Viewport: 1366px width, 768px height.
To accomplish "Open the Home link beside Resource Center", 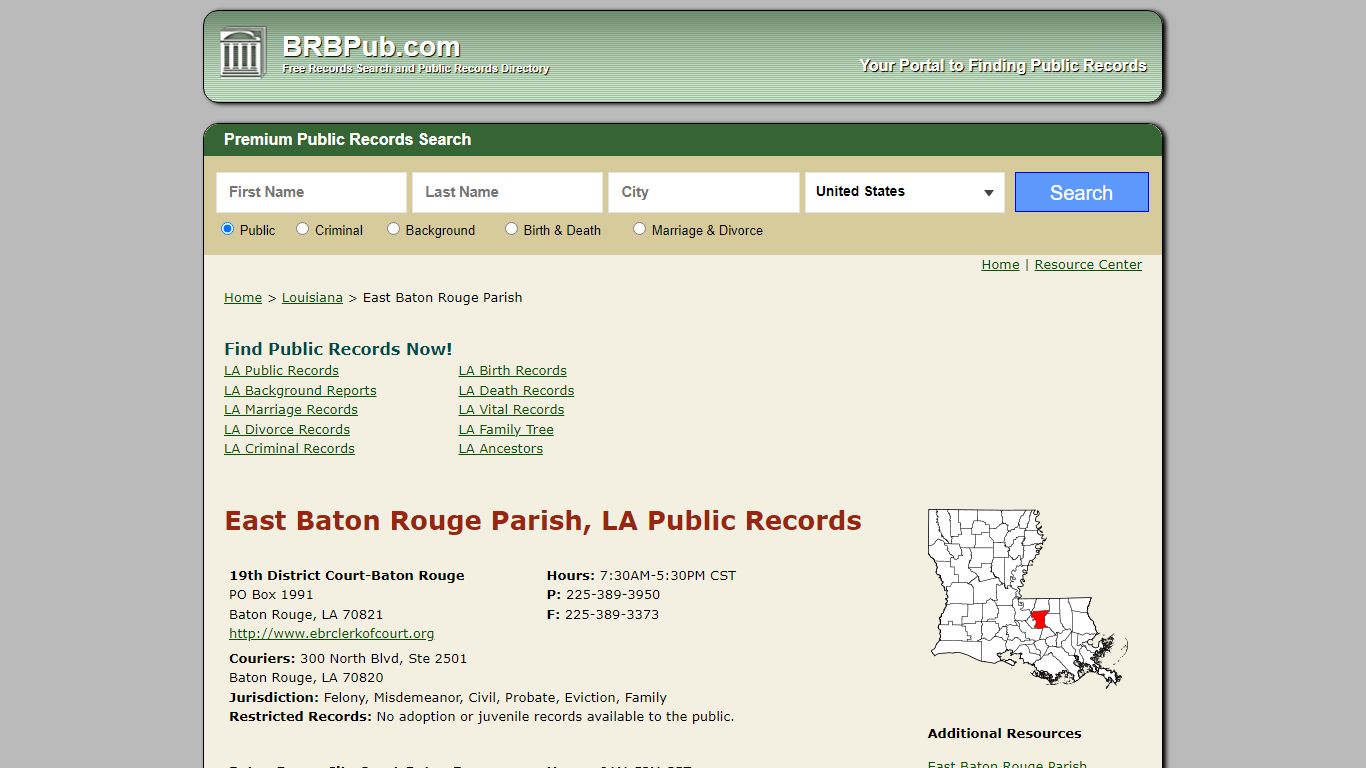I will tap(1000, 265).
